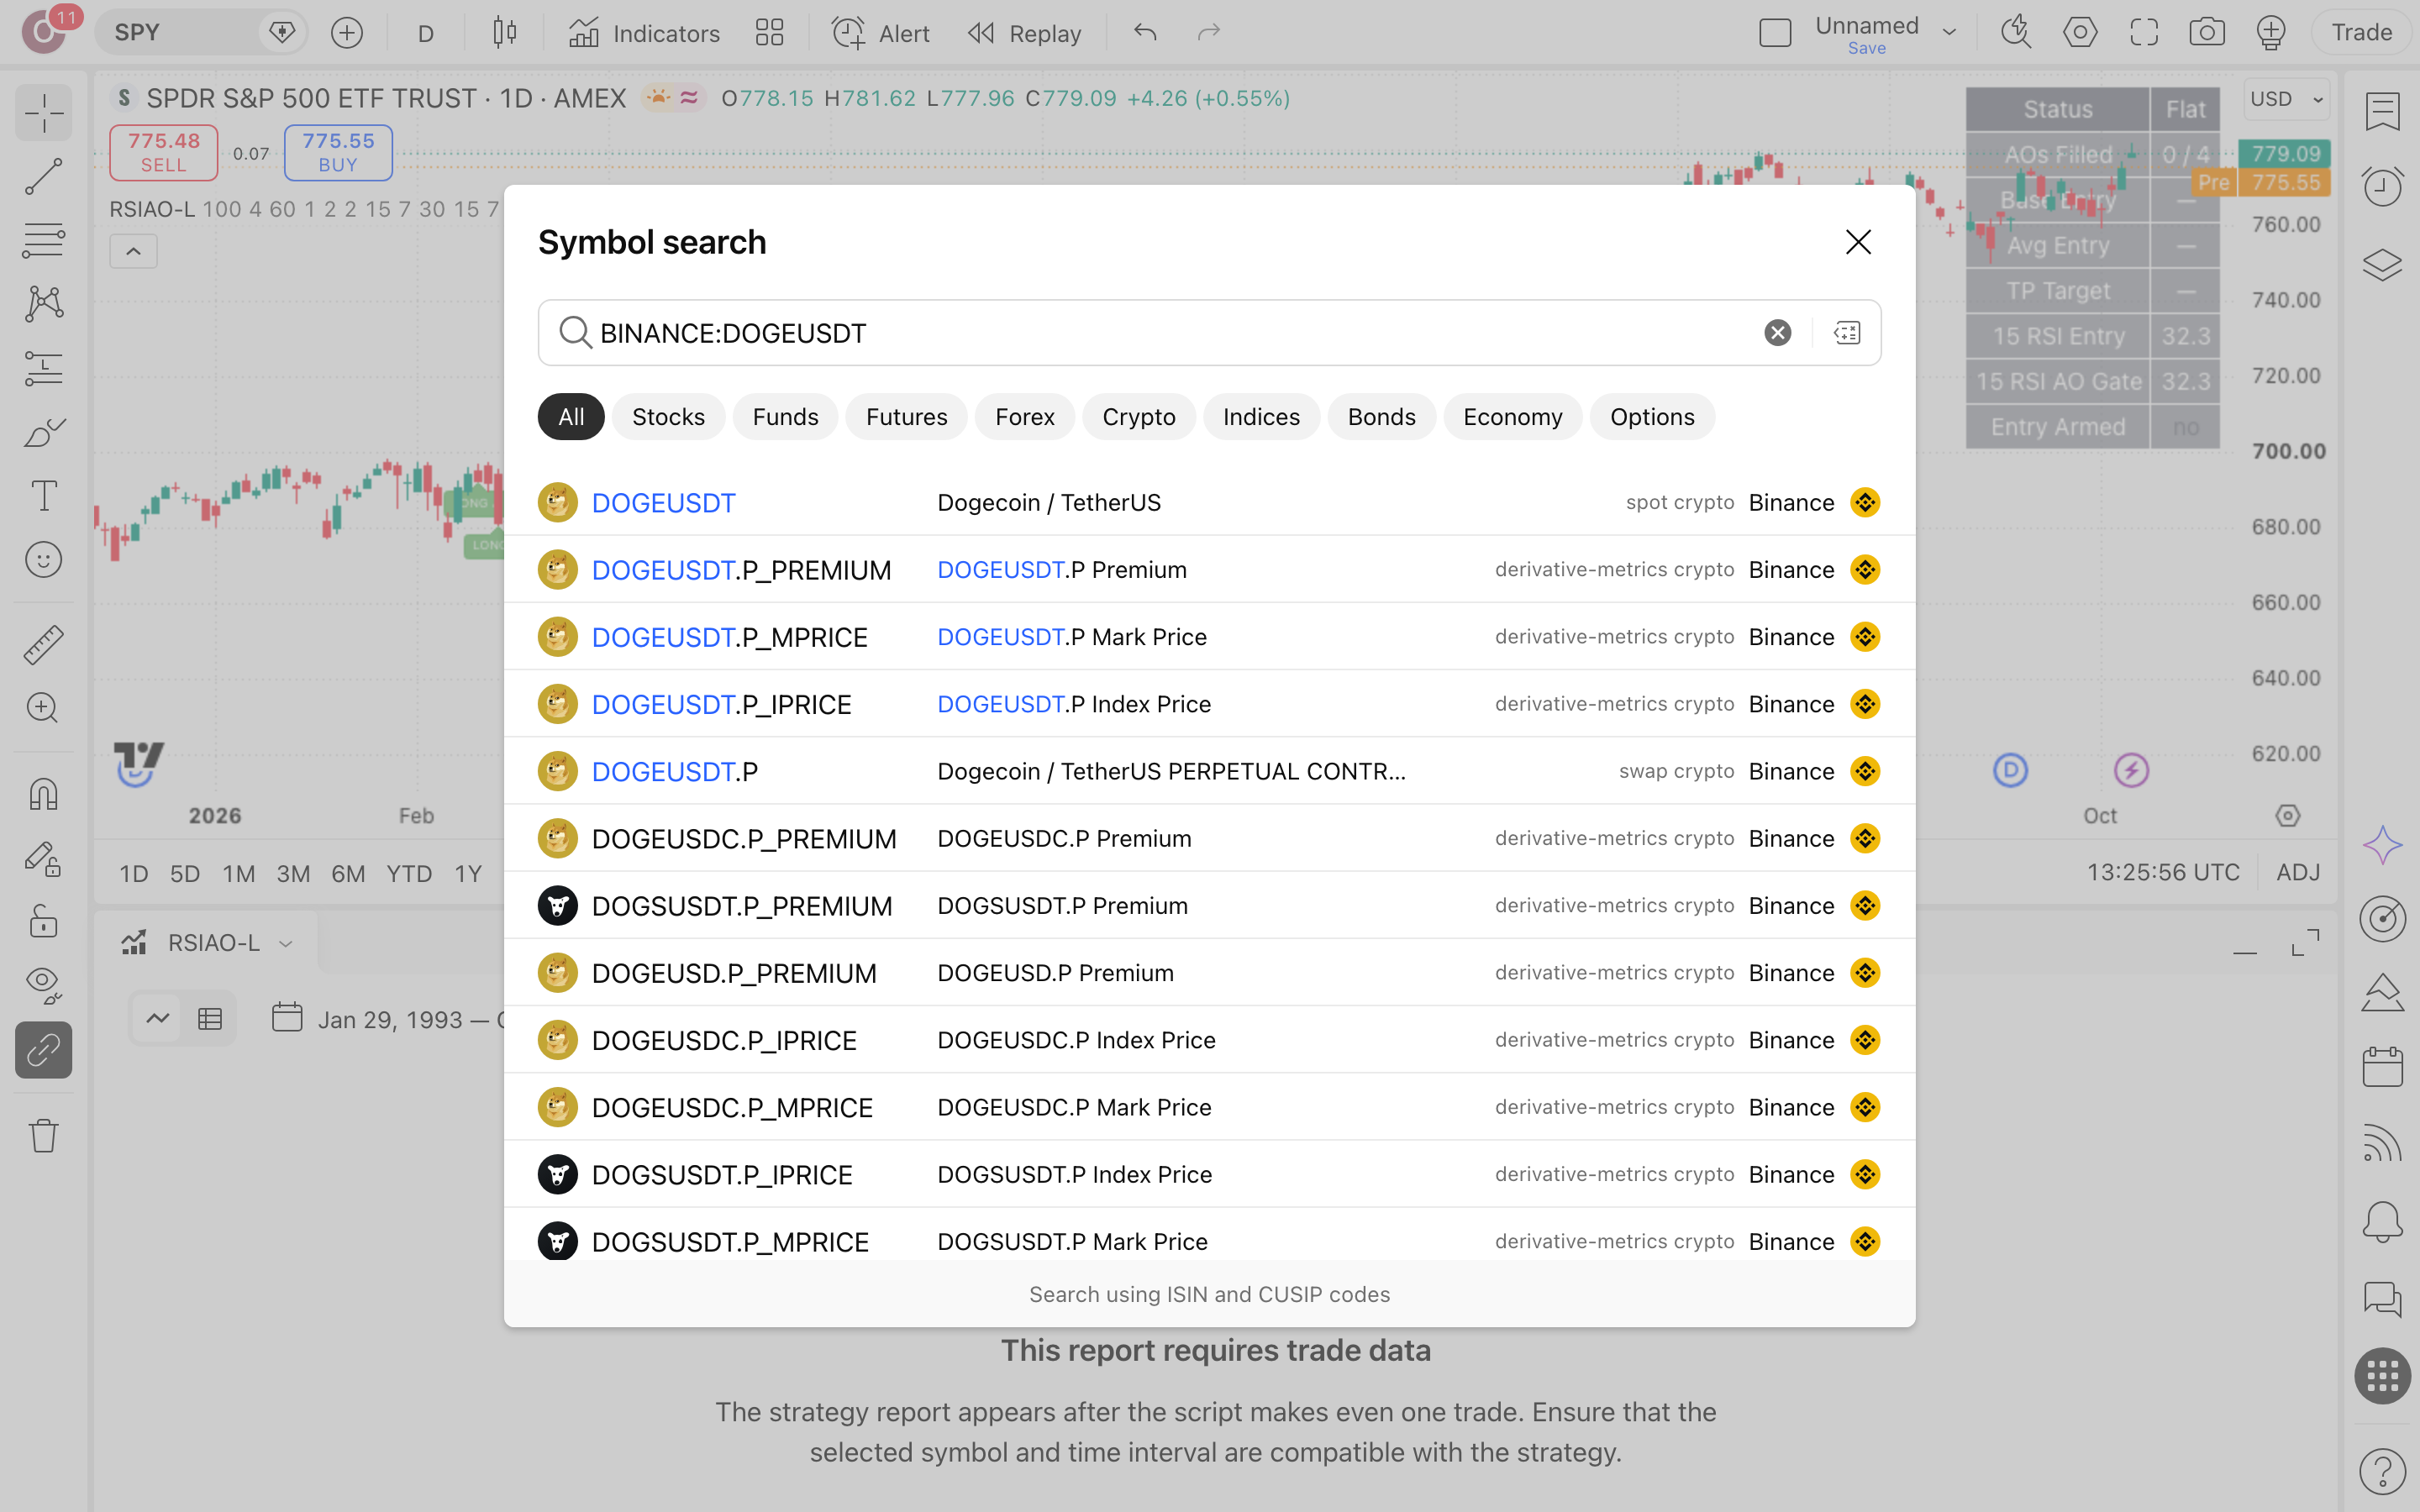This screenshot has width=2420, height=1512.
Task: Open the object tree layers icon
Action: (x=2382, y=265)
